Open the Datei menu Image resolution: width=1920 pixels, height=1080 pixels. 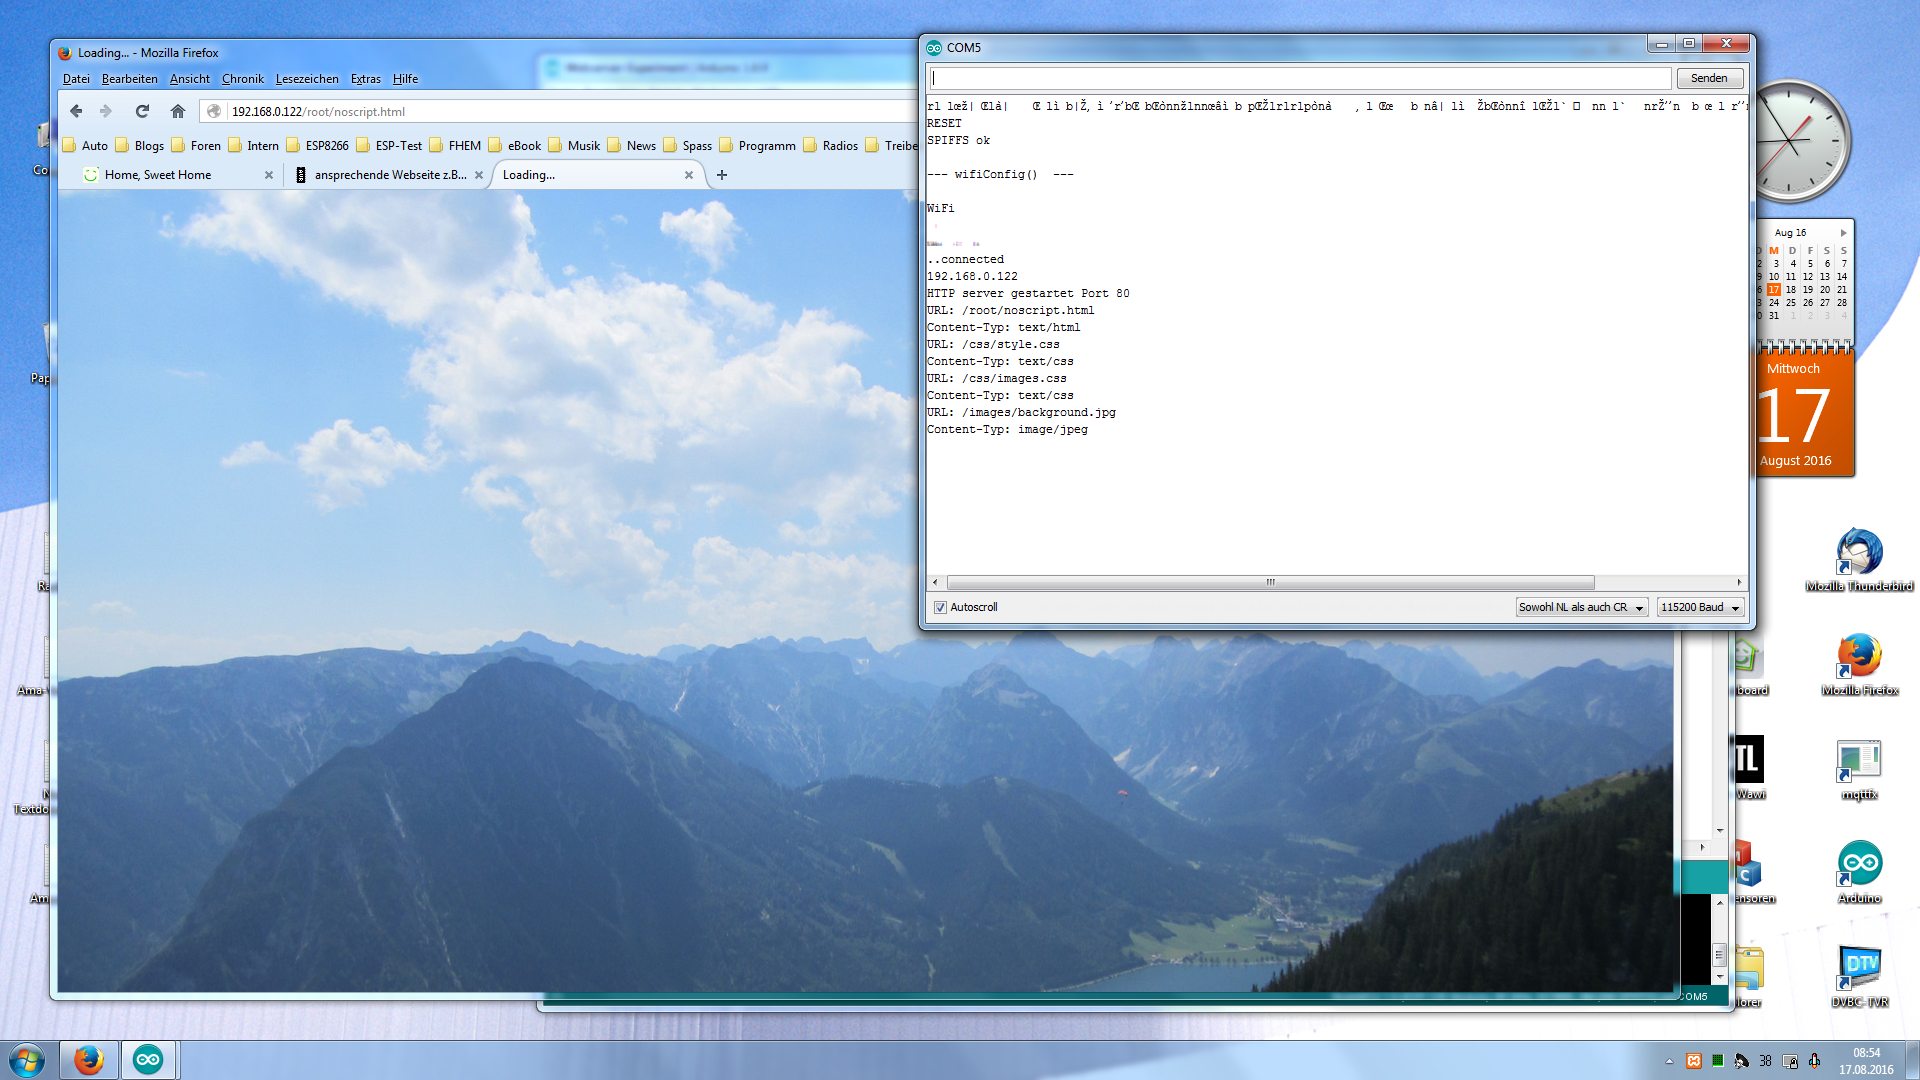(x=76, y=79)
